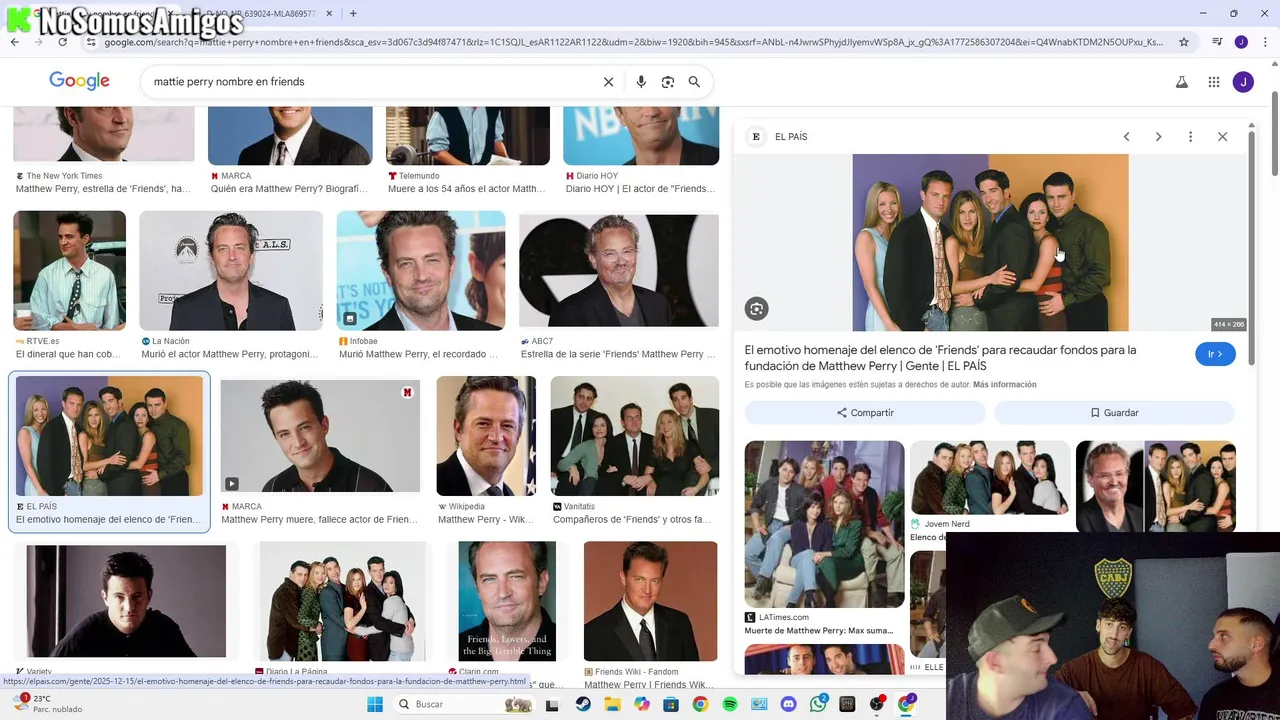This screenshot has height=720, width=1280.
Task: Open the Windows Start menu
Action: [375, 704]
